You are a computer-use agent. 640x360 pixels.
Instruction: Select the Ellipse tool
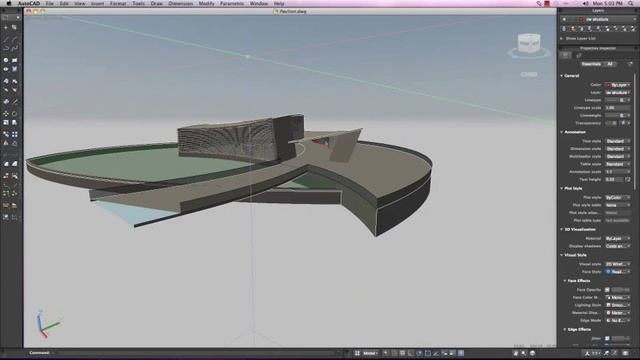click(x=6, y=69)
